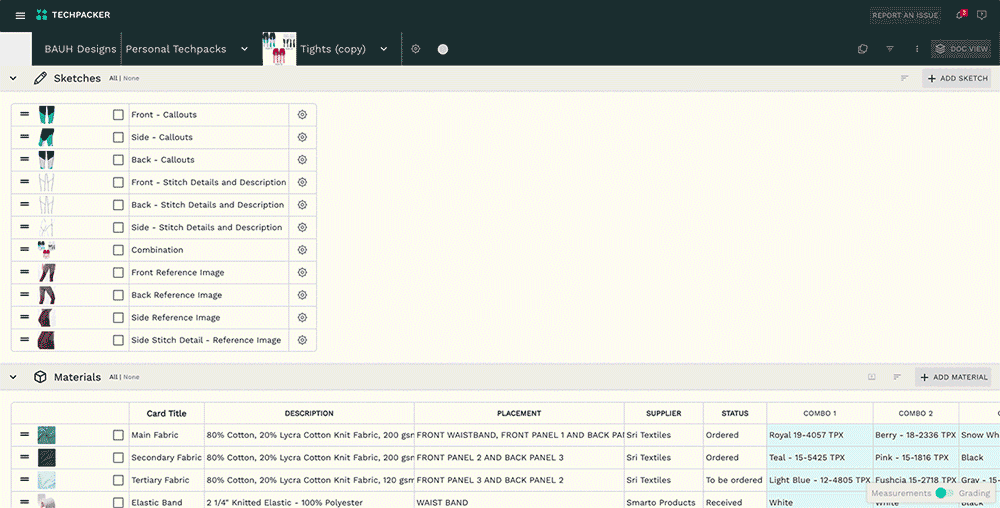1000x508 pixels.
Task: Grab drag handle of Front - Callouts row
Action: coord(24,114)
